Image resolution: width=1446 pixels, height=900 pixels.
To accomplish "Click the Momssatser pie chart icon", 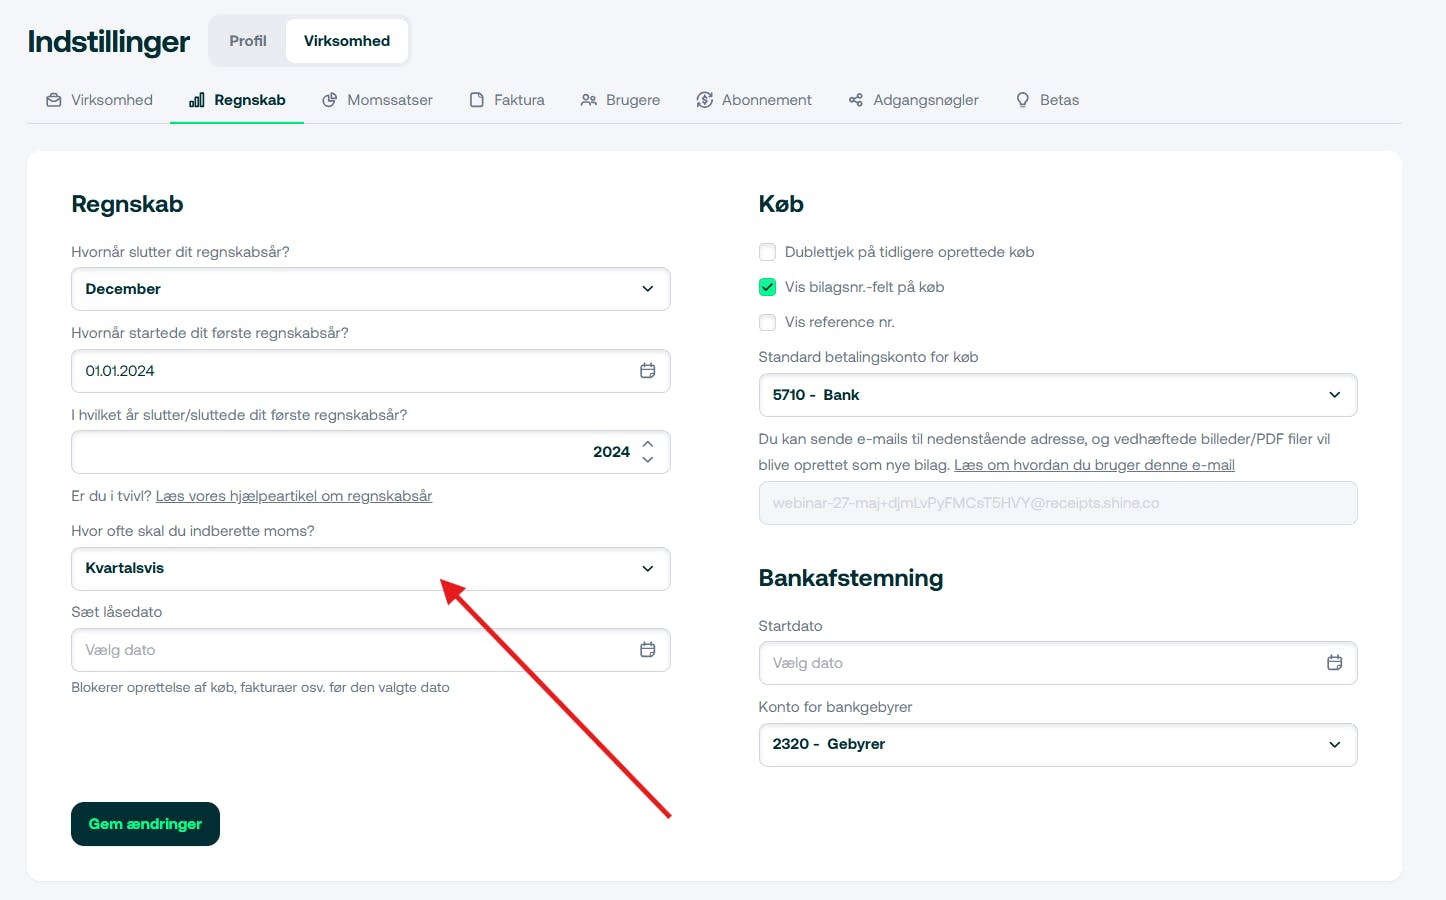I will tap(330, 100).
